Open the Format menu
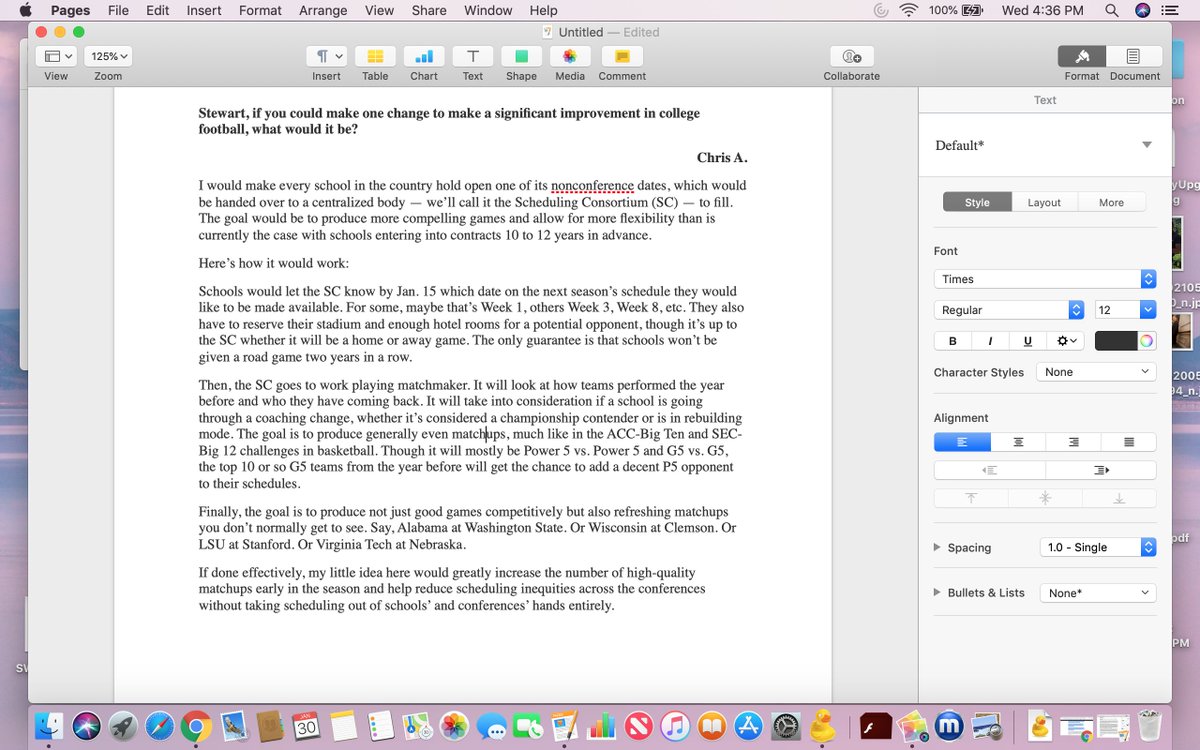Image resolution: width=1200 pixels, height=750 pixels. [x=260, y=10]
